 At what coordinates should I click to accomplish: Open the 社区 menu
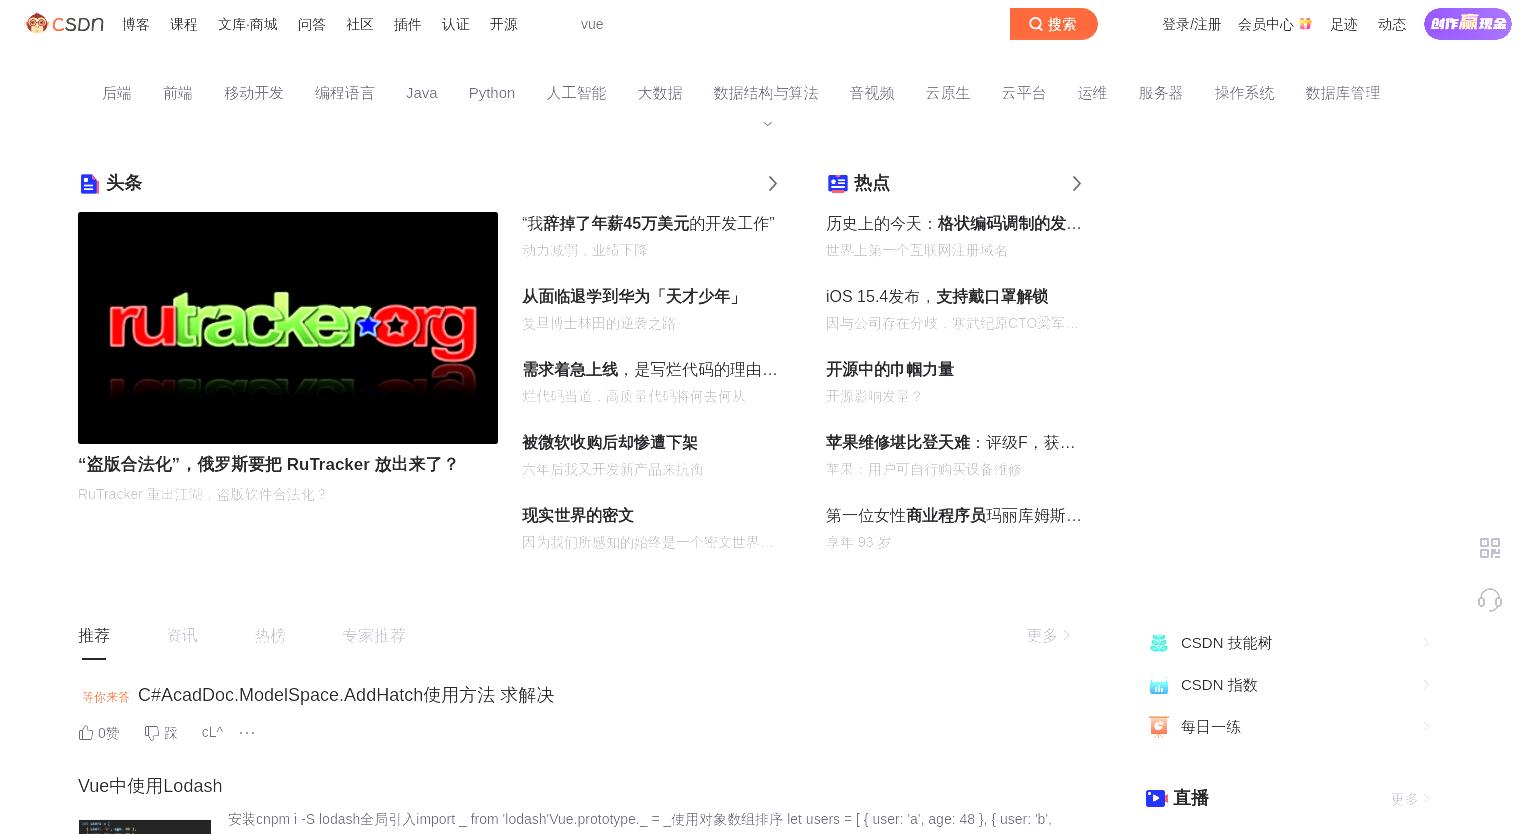(x=360, y=24)
